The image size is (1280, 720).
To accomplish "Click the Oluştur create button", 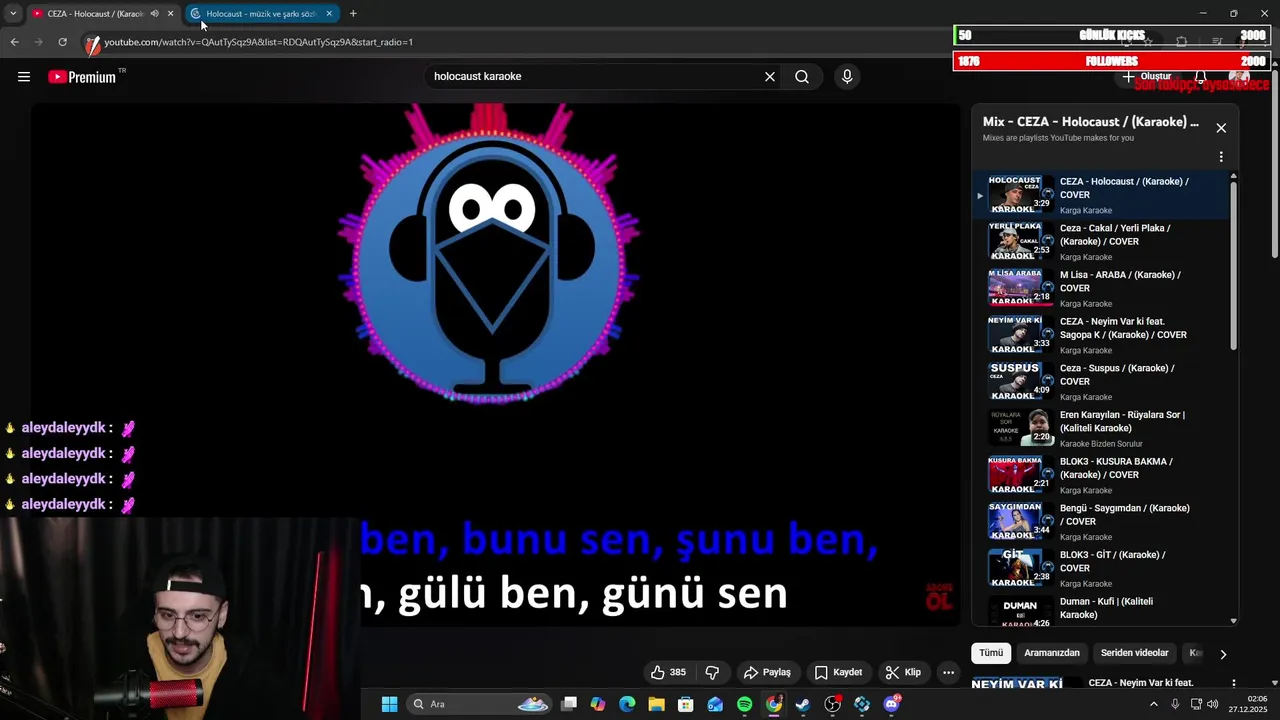I will tap(1147, 77).
